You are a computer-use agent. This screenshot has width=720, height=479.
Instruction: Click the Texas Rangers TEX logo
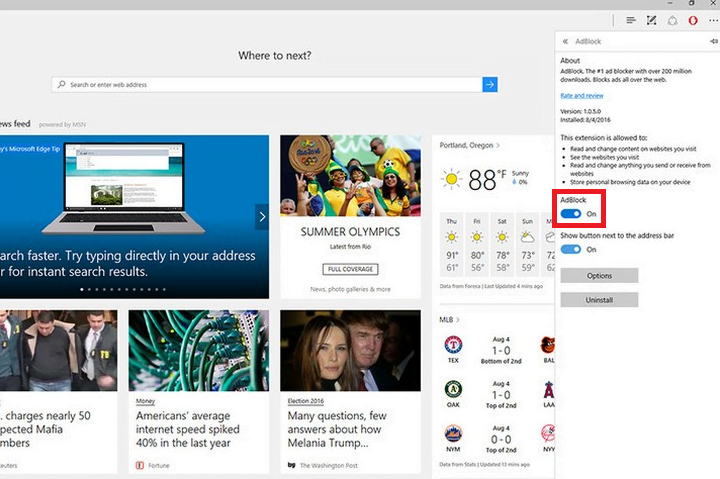(x=453, y=345)
